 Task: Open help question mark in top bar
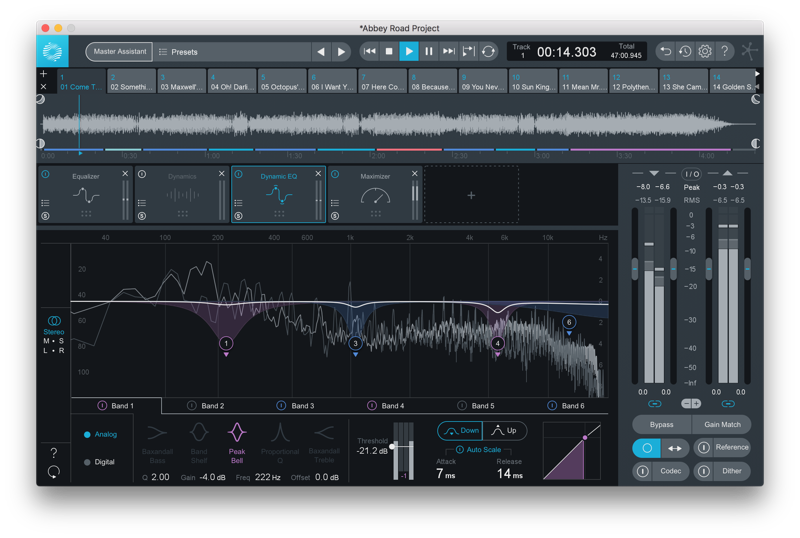tap(724, 51)
